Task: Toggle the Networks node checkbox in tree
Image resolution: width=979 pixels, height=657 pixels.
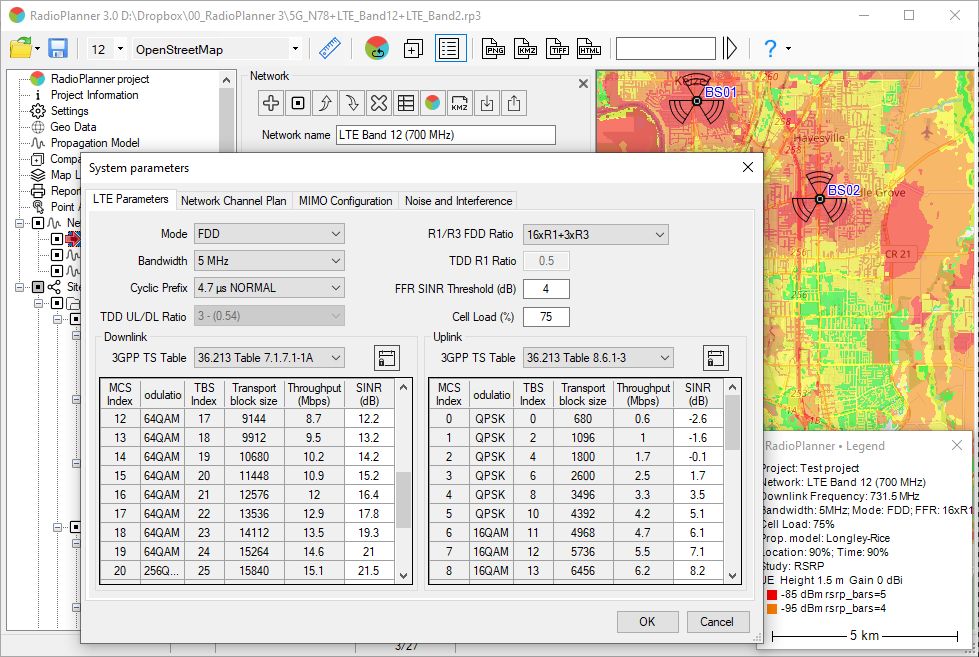Action: click(x=37, y=223)
